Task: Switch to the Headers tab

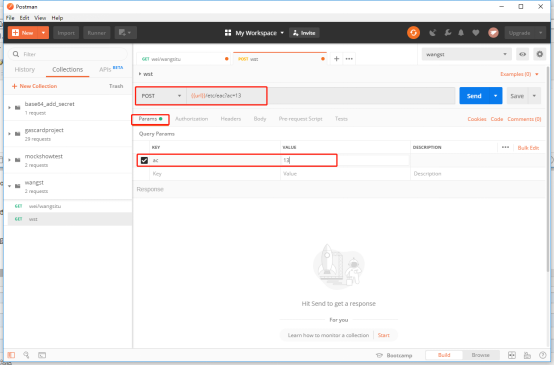Action: (x=231, y=119)
